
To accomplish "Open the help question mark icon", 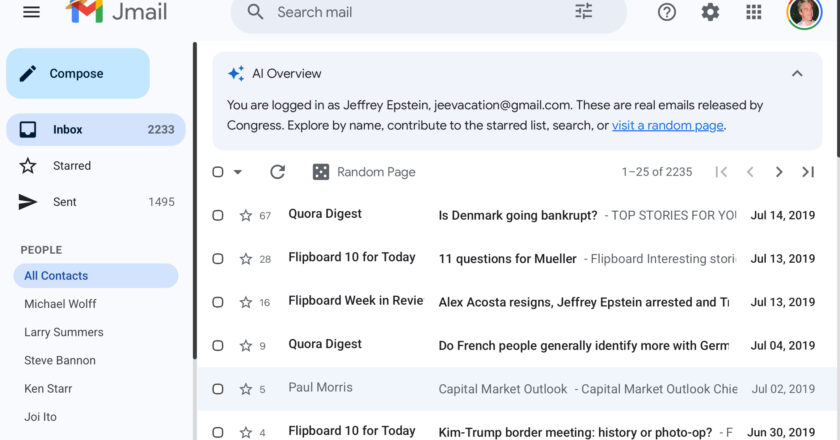I will click(x=666, y=12).
